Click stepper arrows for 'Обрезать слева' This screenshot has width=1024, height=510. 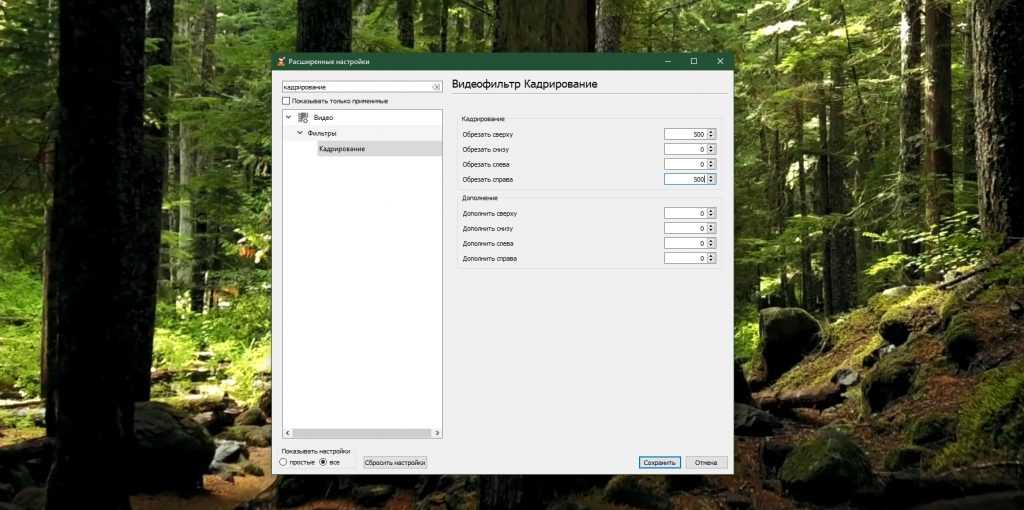711,164
